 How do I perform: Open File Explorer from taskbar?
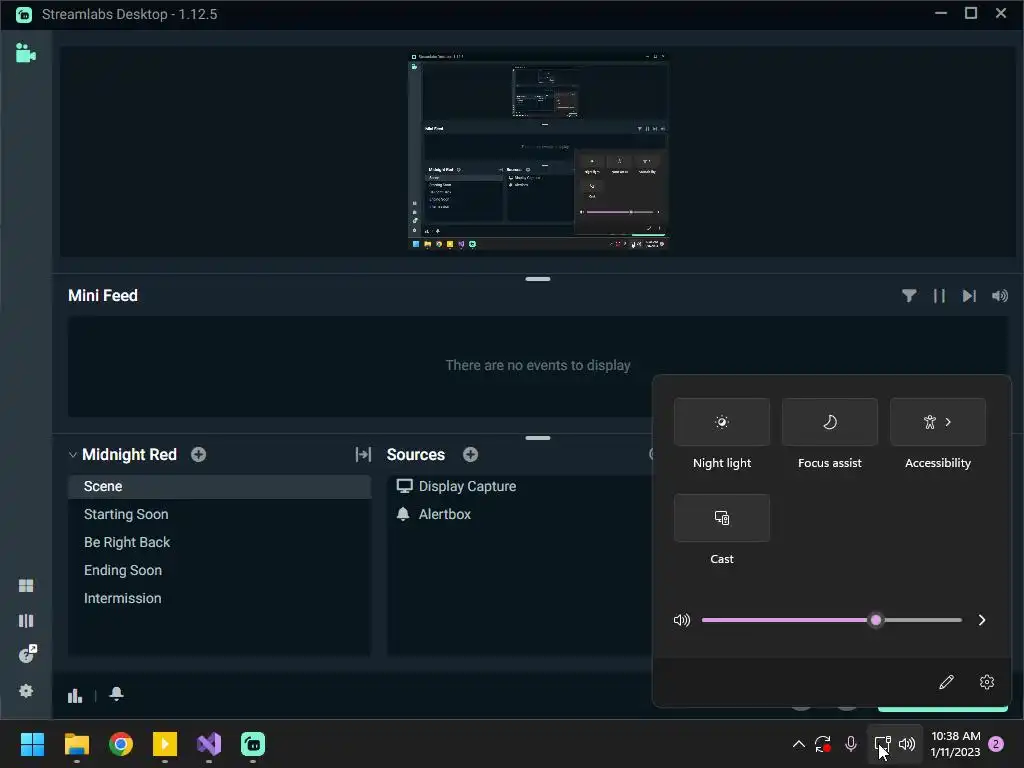76,744
